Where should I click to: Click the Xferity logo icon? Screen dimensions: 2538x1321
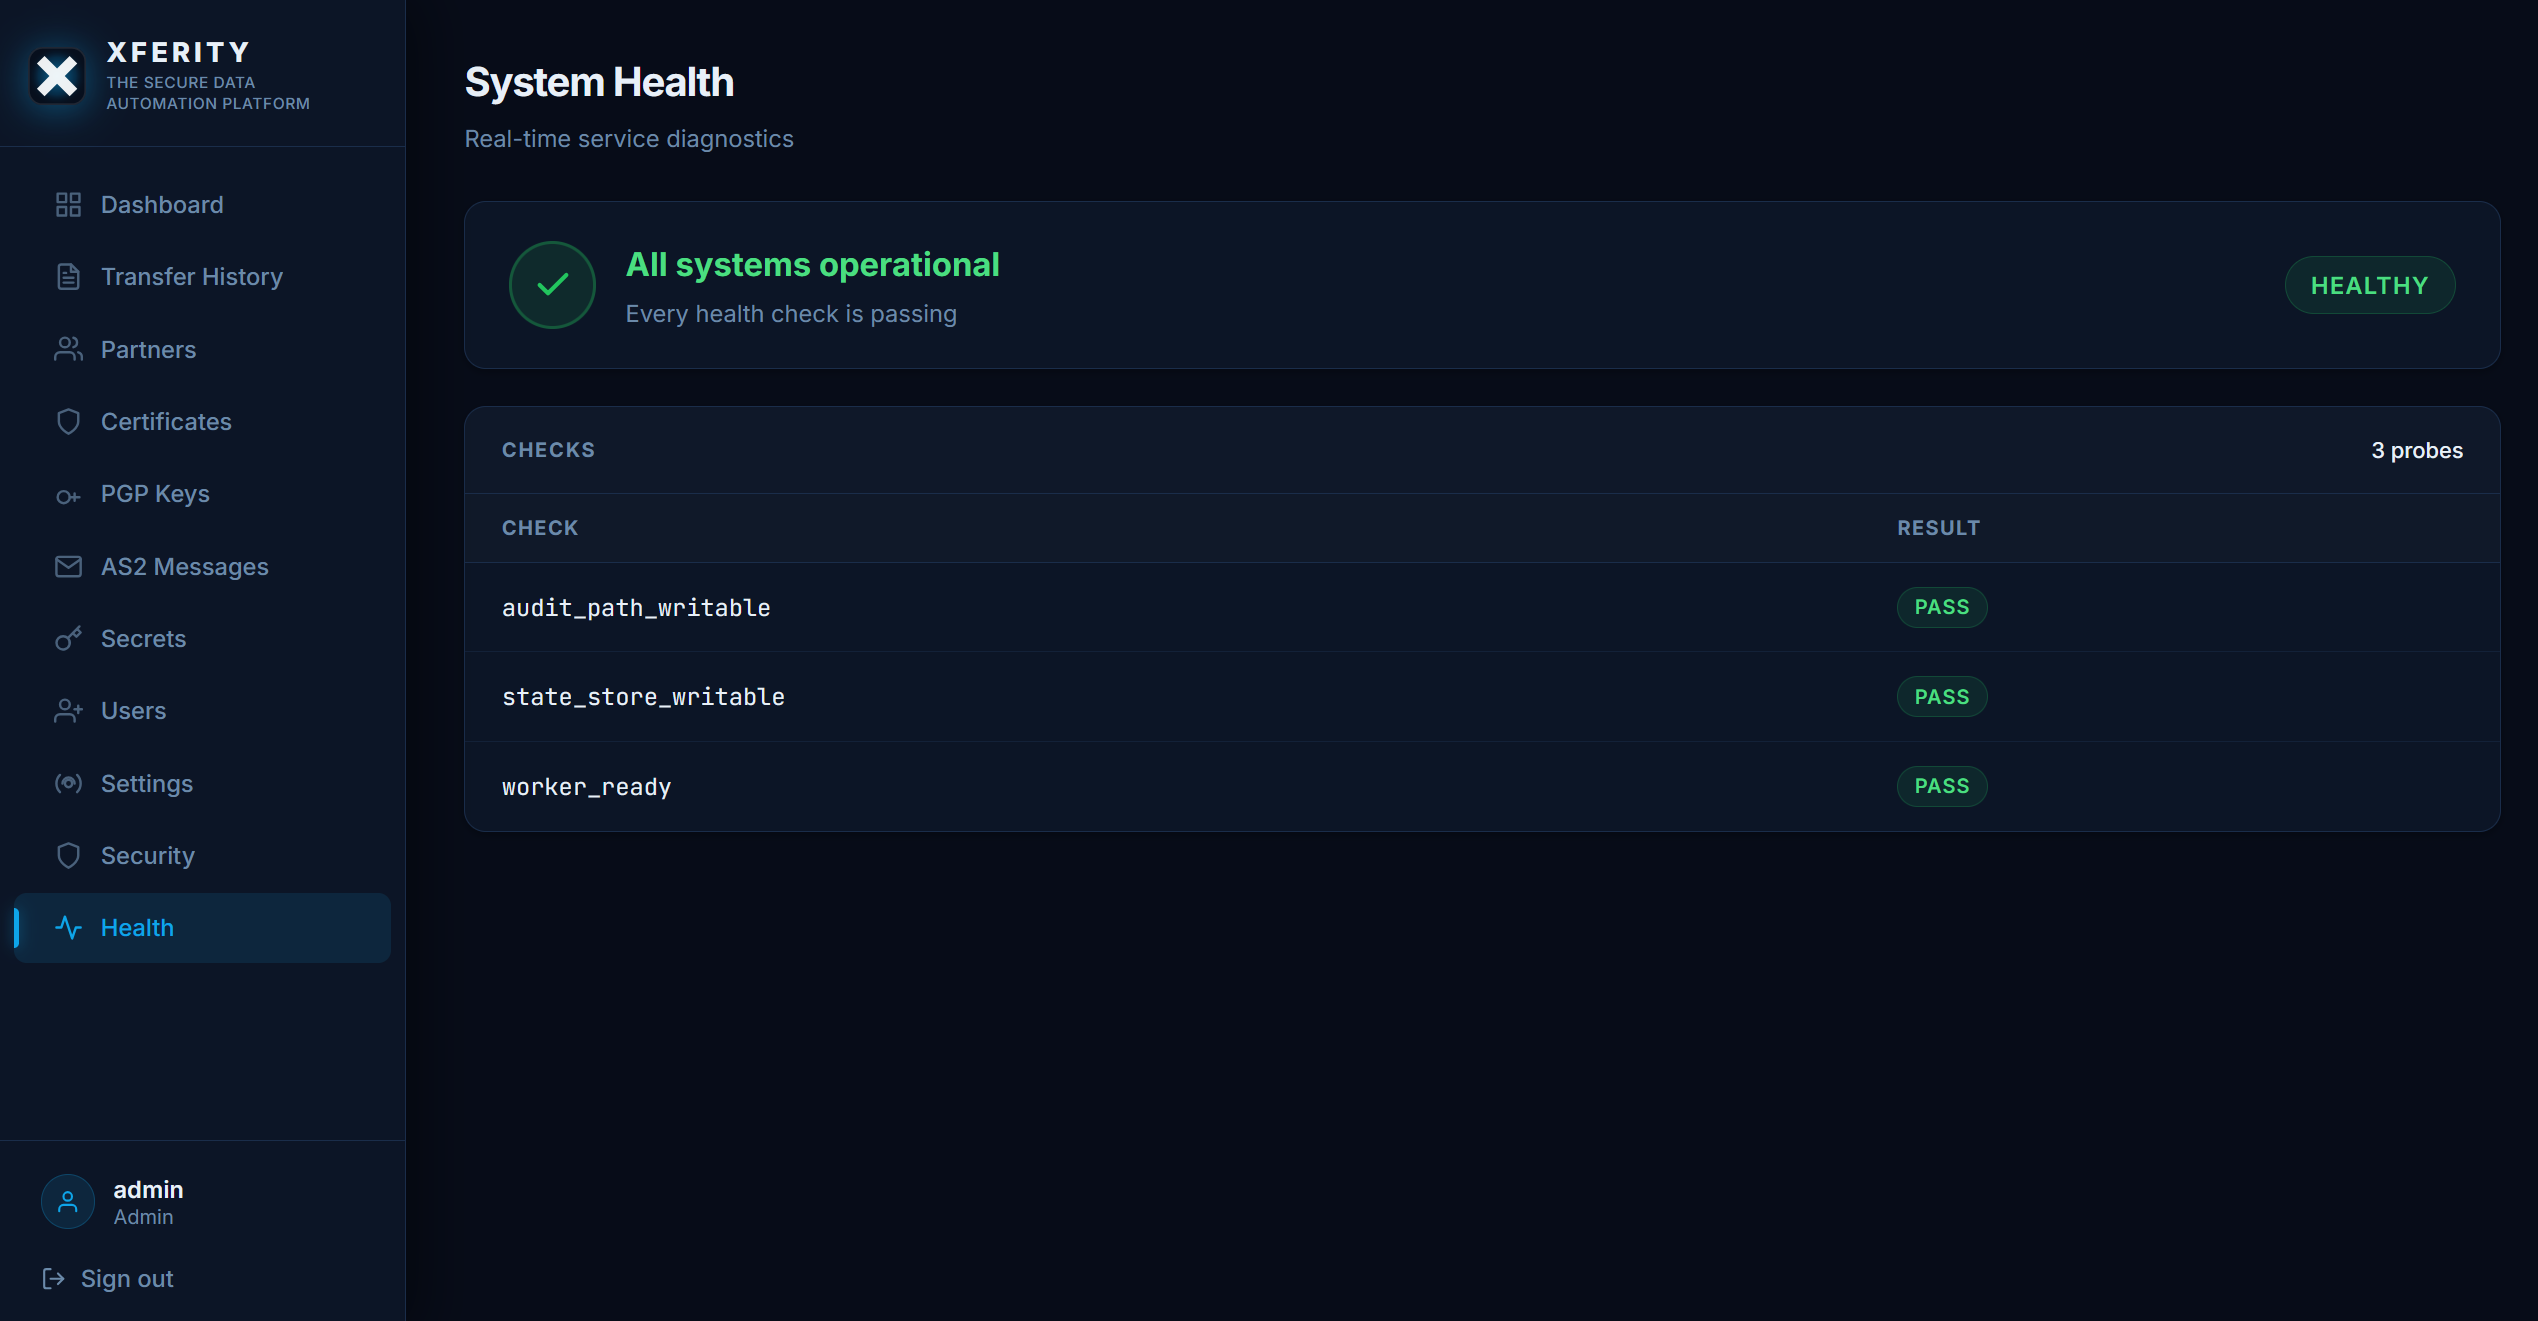pos(57,75)
